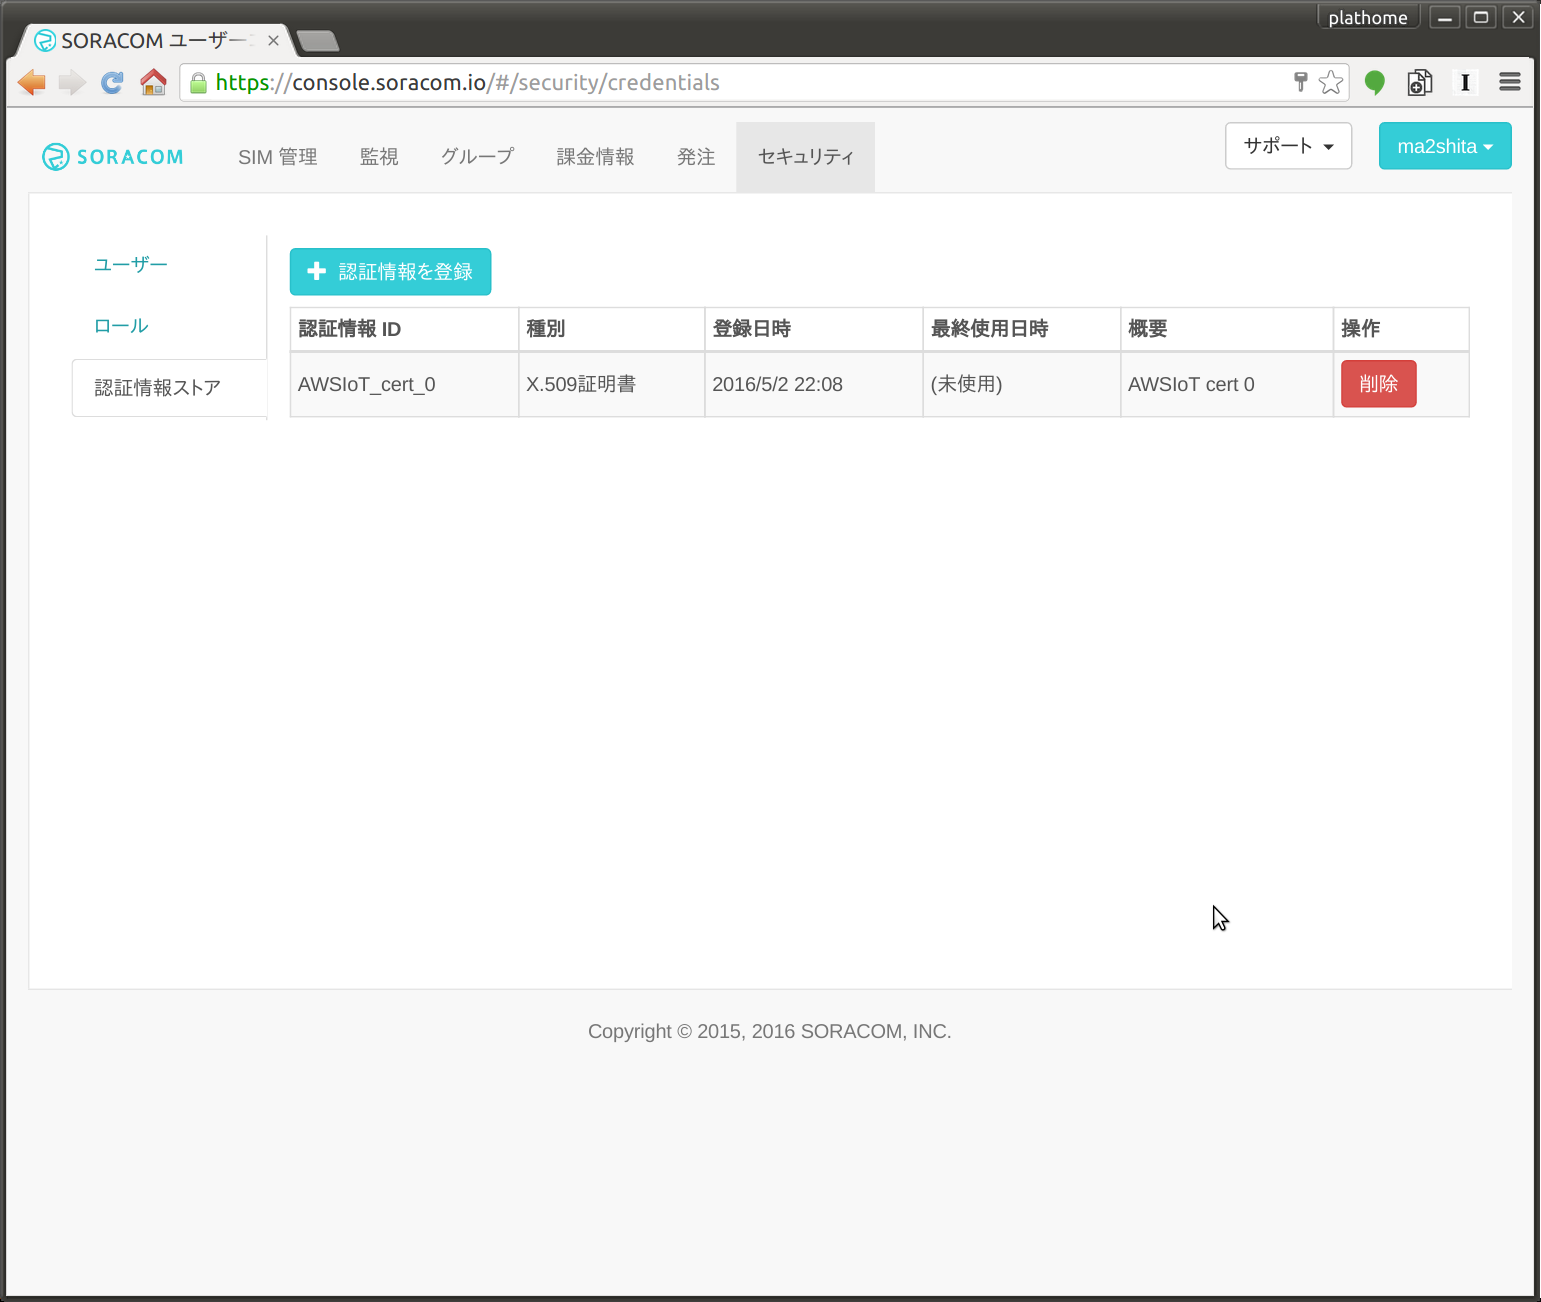Click the saved password key icon

click(x=1300, y=82)
